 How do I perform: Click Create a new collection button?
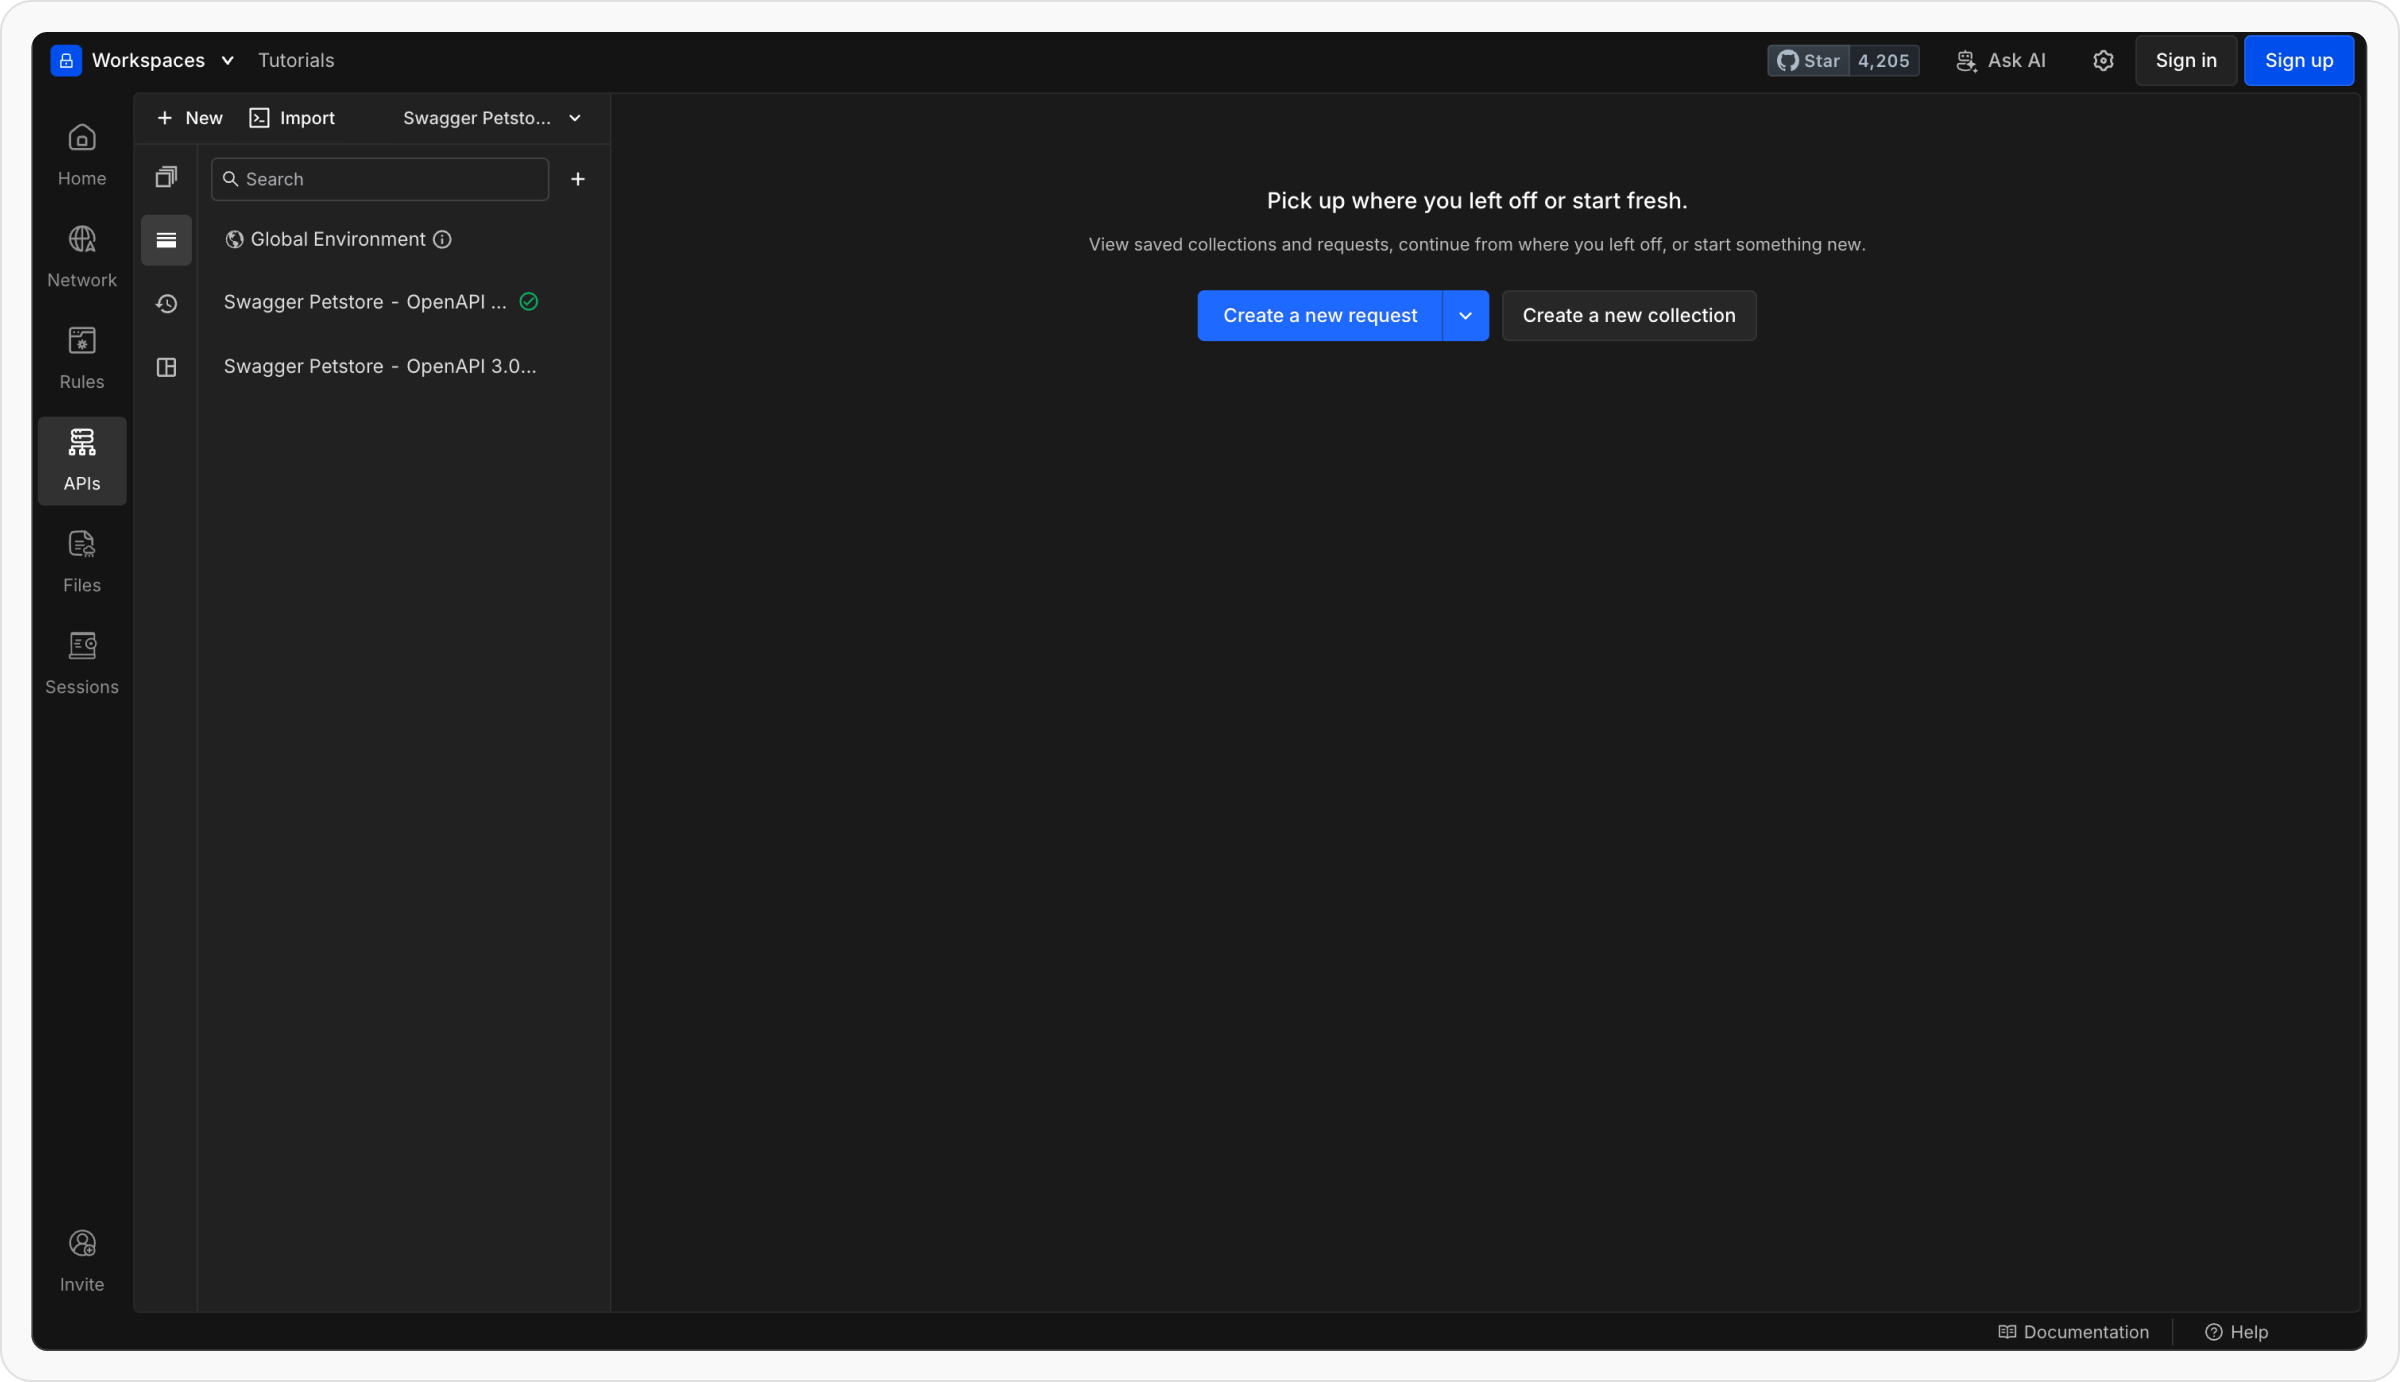[1628, 316]
